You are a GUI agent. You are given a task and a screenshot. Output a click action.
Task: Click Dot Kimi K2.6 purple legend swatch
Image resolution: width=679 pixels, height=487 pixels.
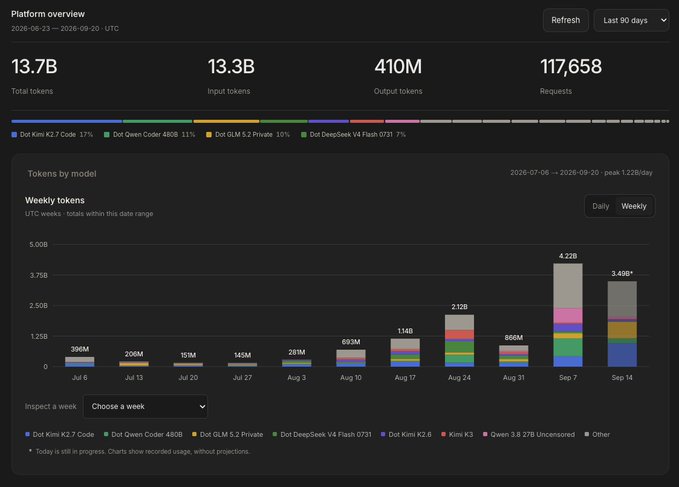point(383,434)
